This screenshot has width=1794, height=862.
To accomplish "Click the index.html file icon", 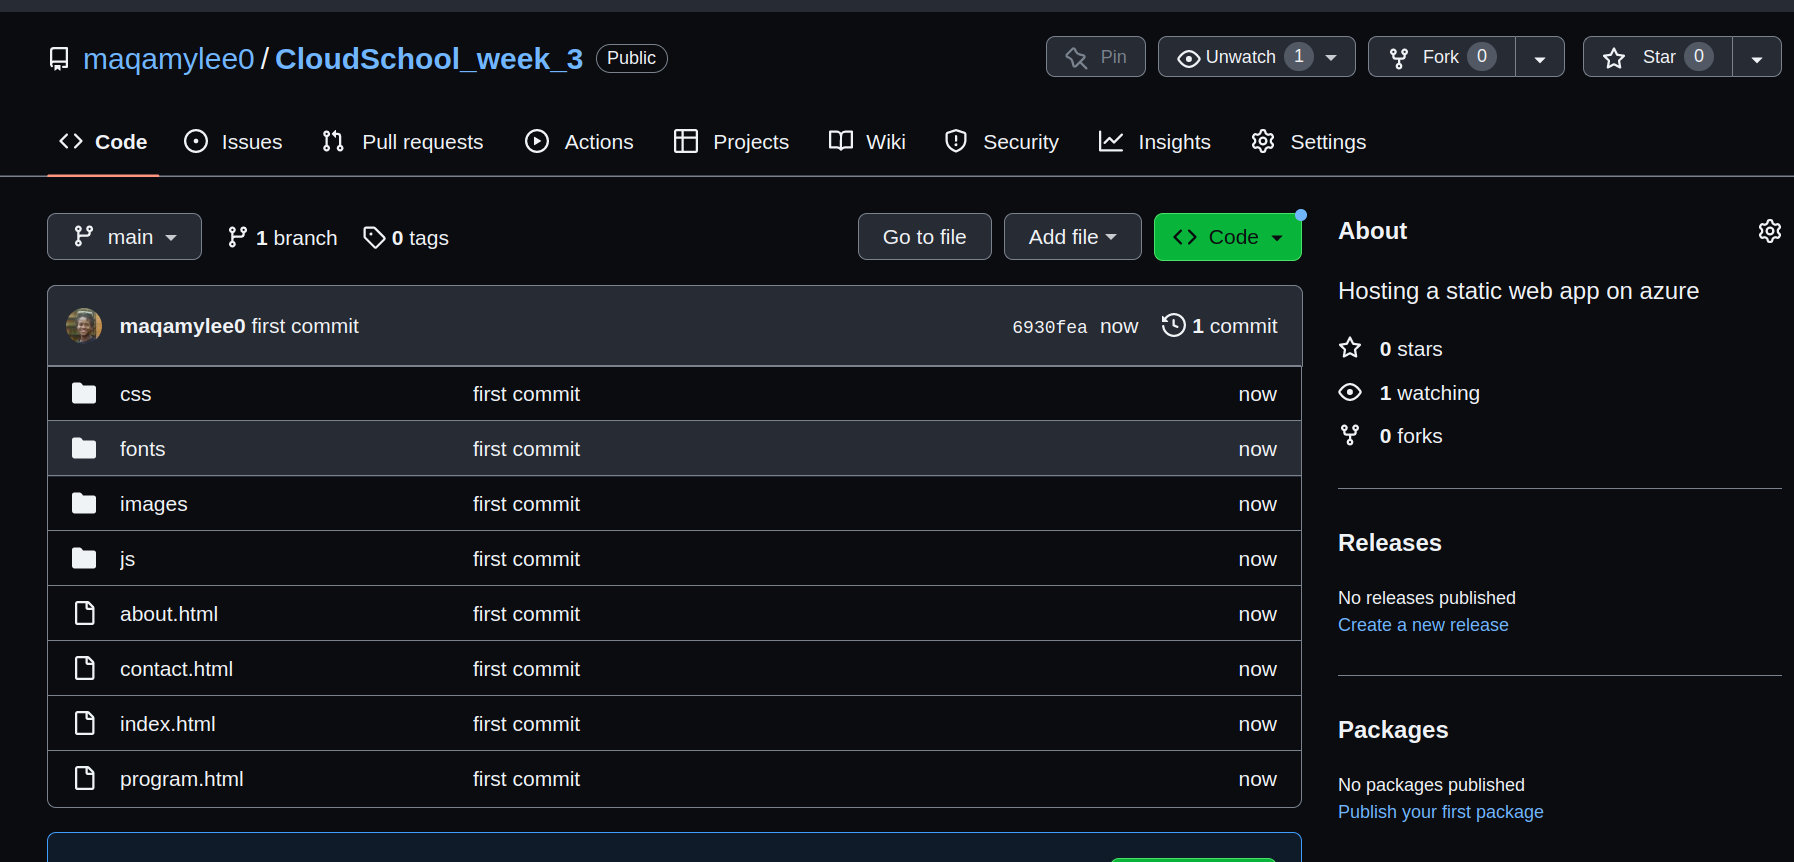I will (x=85, y=723).
